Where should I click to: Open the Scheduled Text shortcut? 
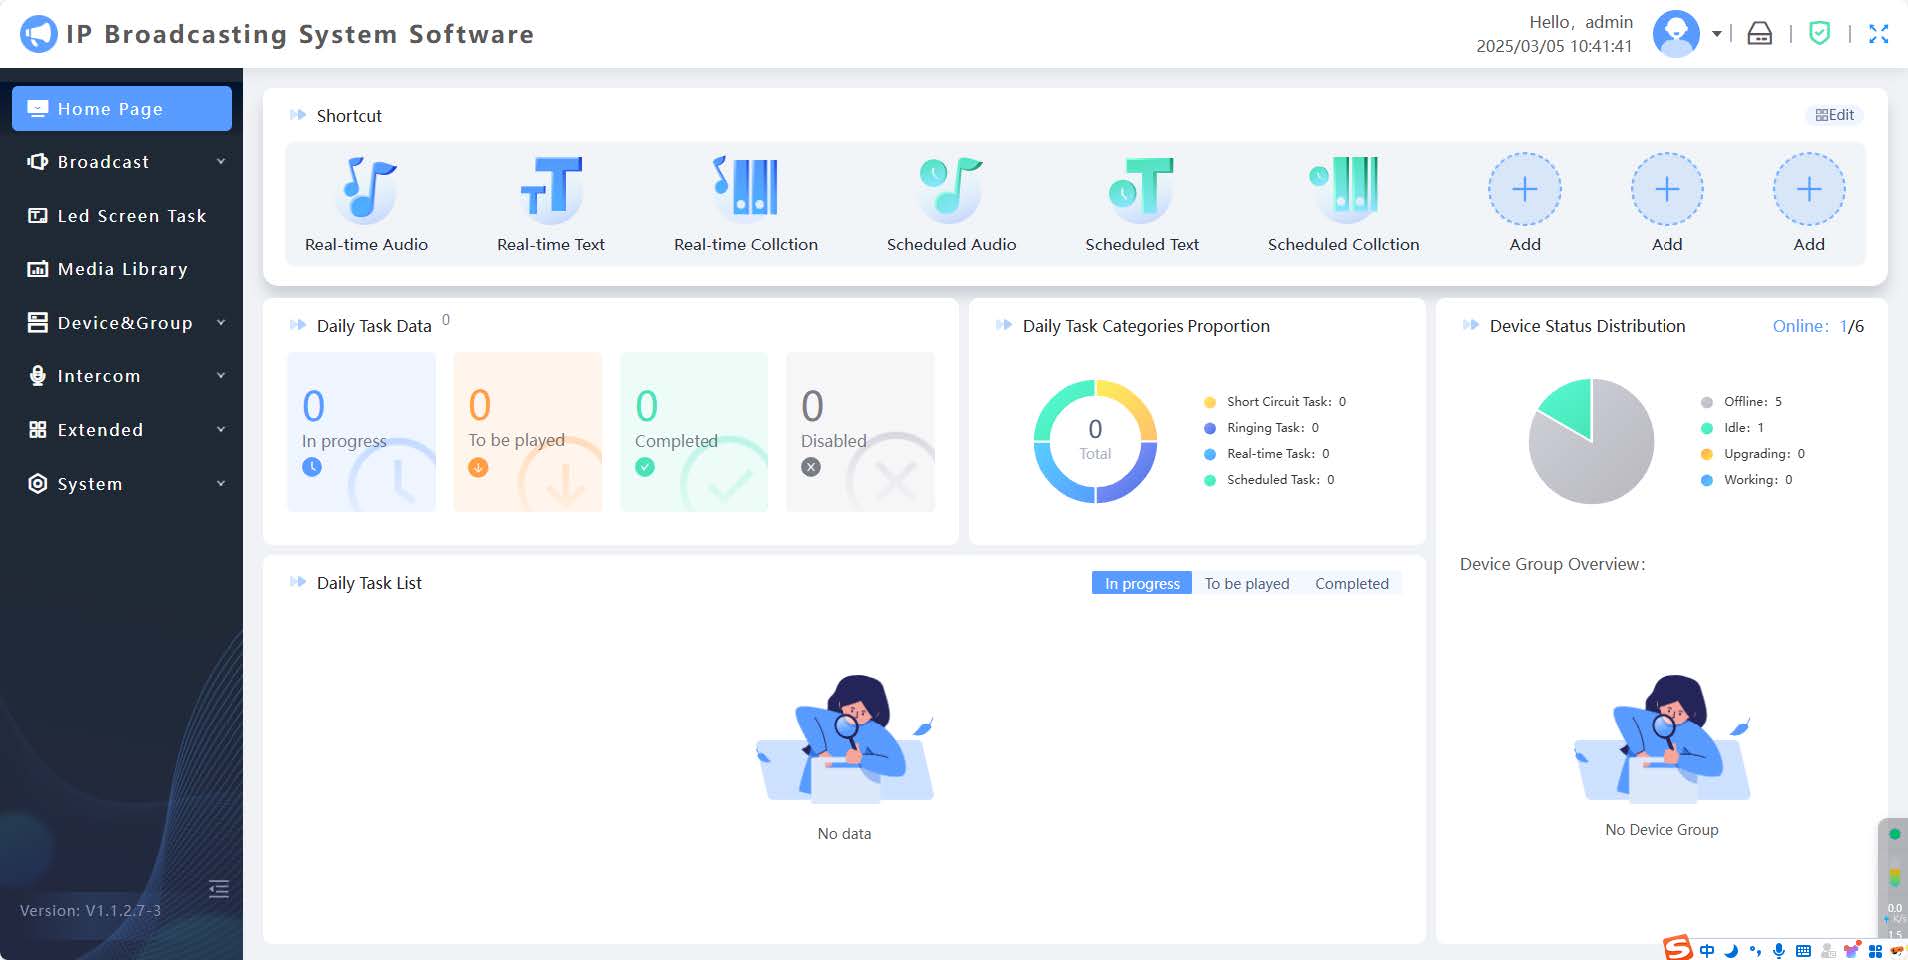[1142, 204]
